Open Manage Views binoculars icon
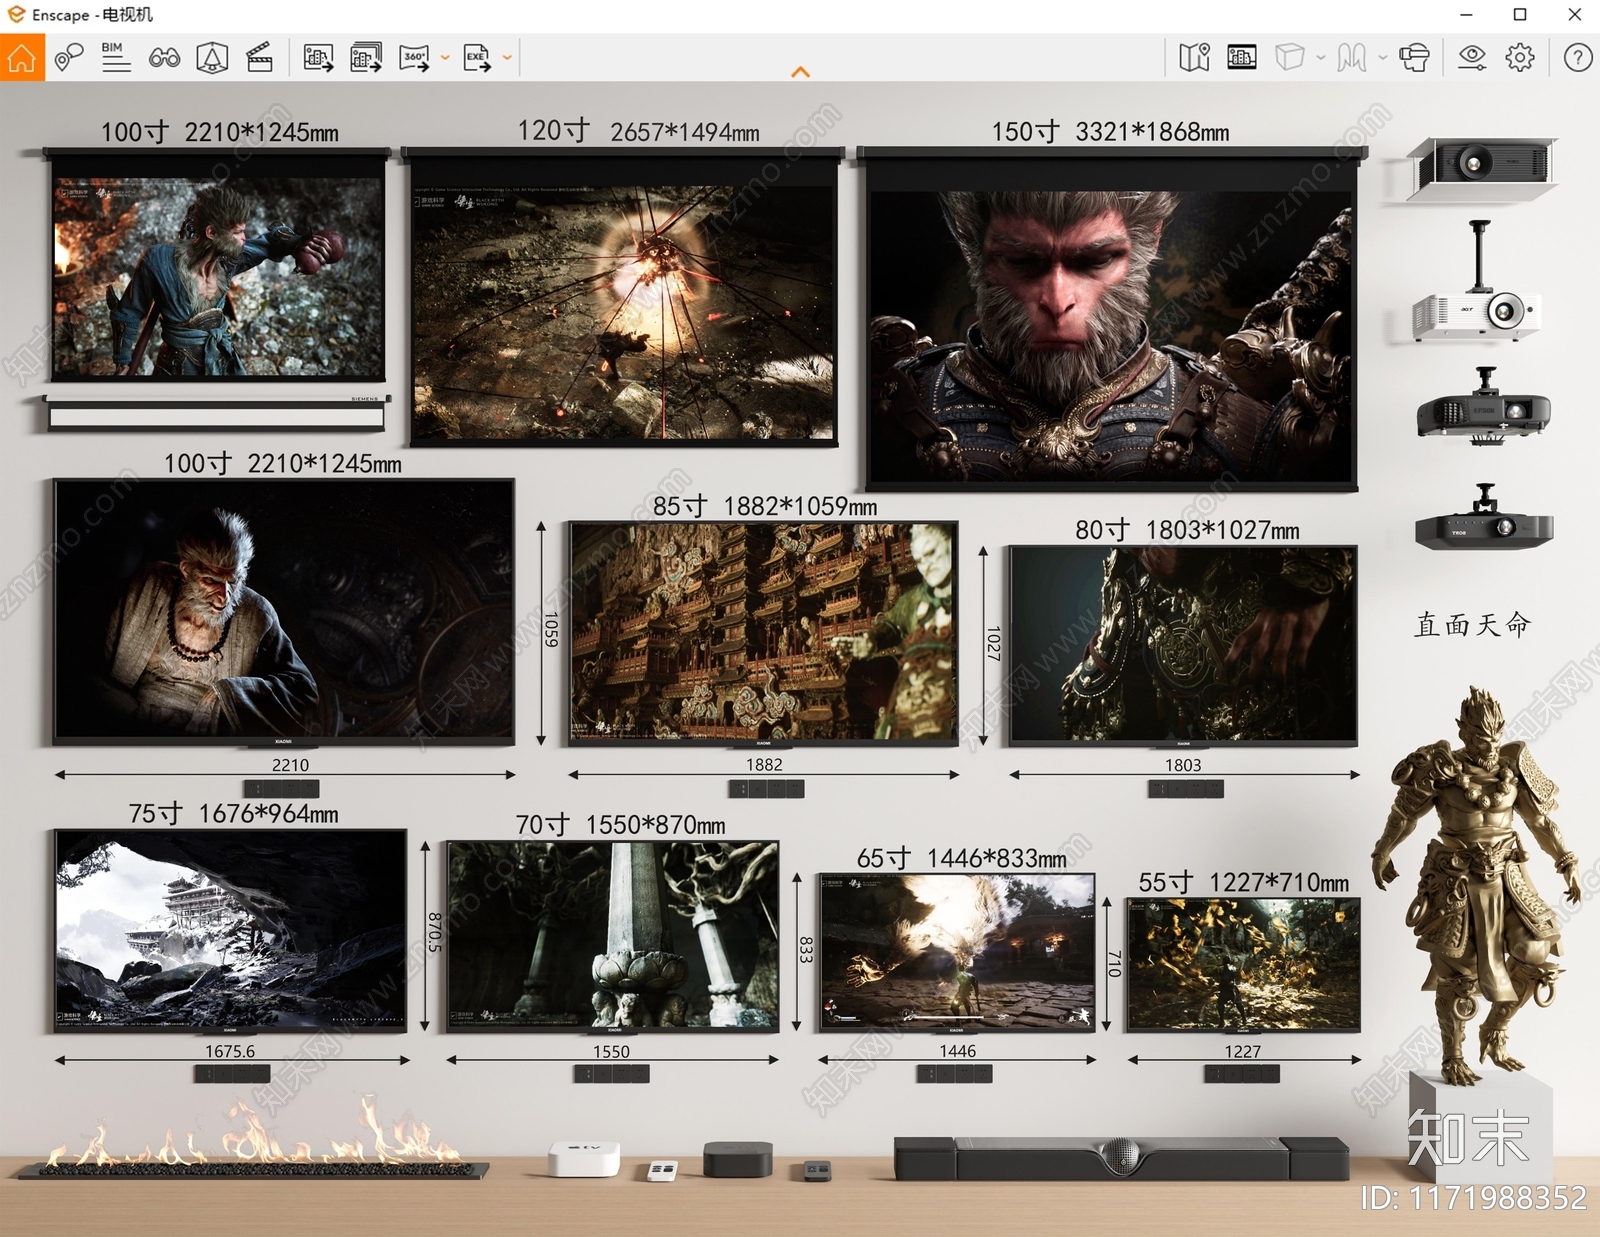This screenshot has height=1237, width=1600. coord(164,57)
